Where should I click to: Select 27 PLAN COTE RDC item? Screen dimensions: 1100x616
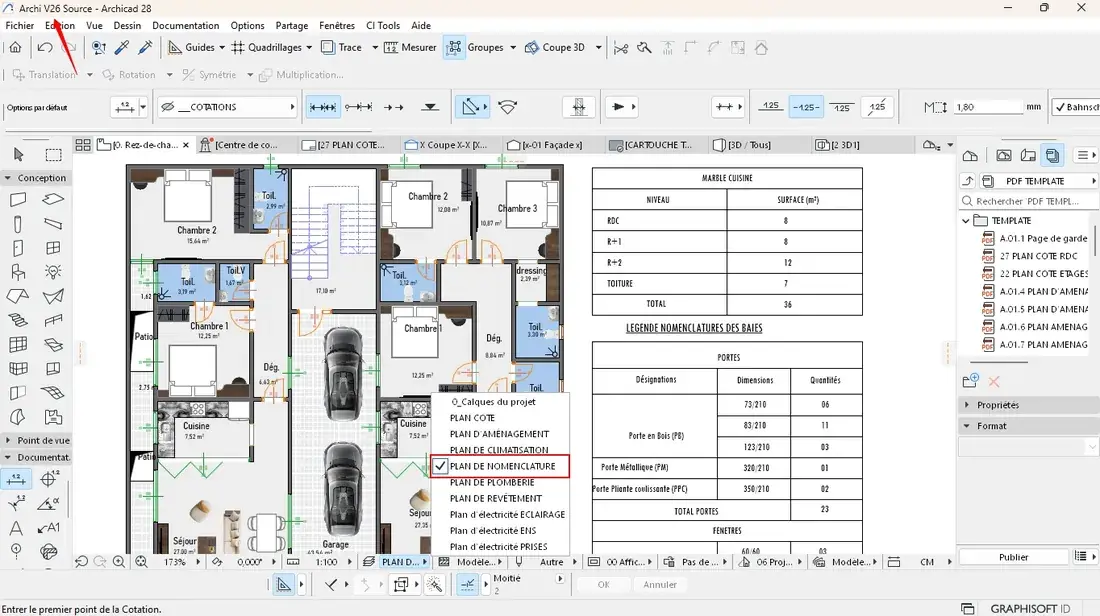coord(1030,256)
